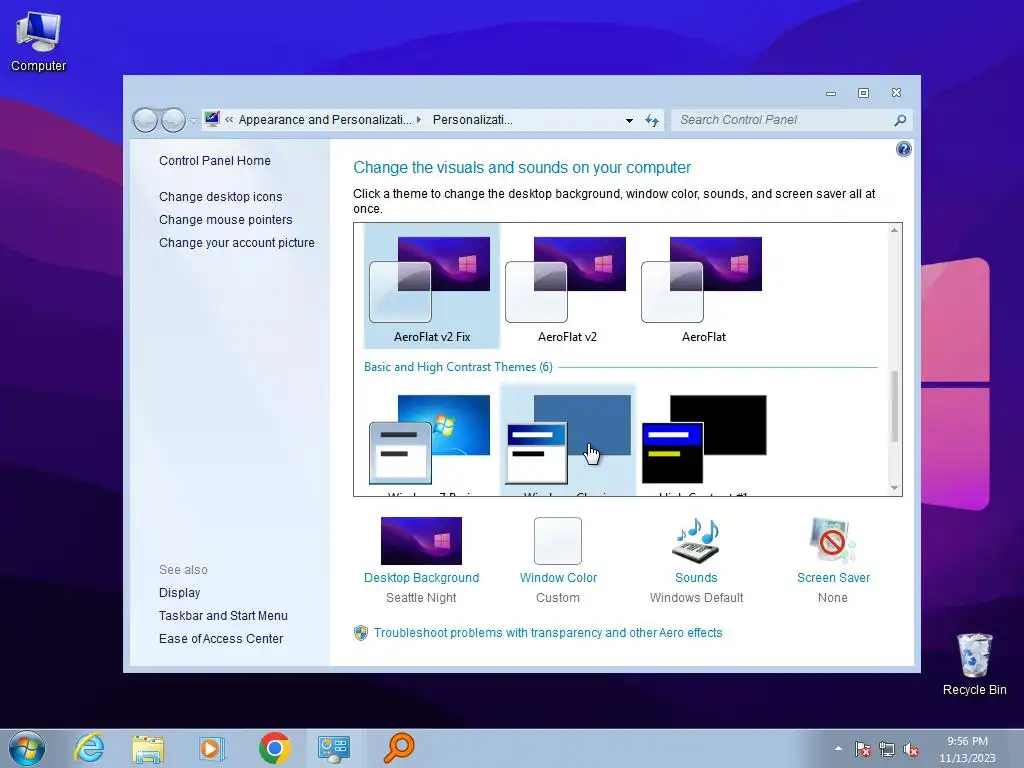Maximize the Personalization window

[863, 93]
